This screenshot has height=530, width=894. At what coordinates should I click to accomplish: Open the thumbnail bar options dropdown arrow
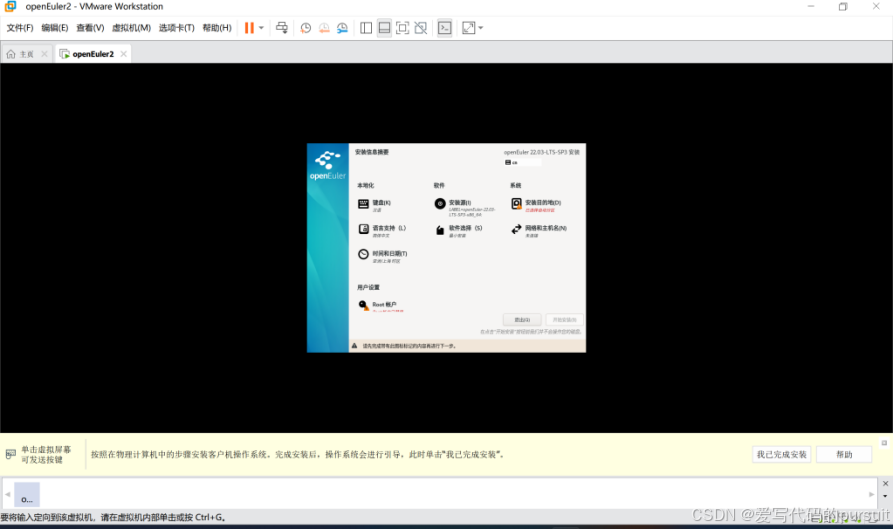pos(885,496)
